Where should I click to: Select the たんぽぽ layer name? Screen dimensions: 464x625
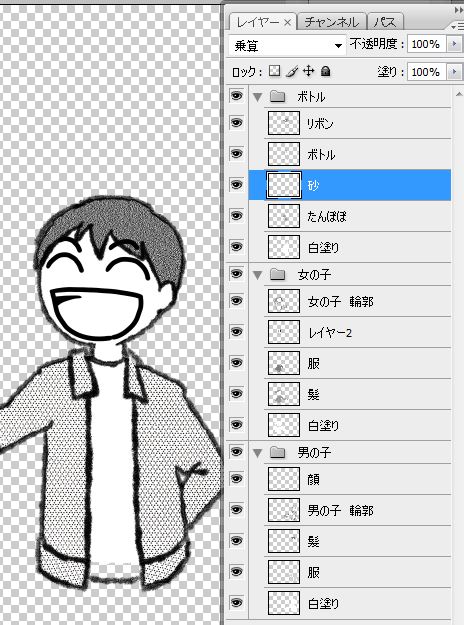tap(327, 216)
